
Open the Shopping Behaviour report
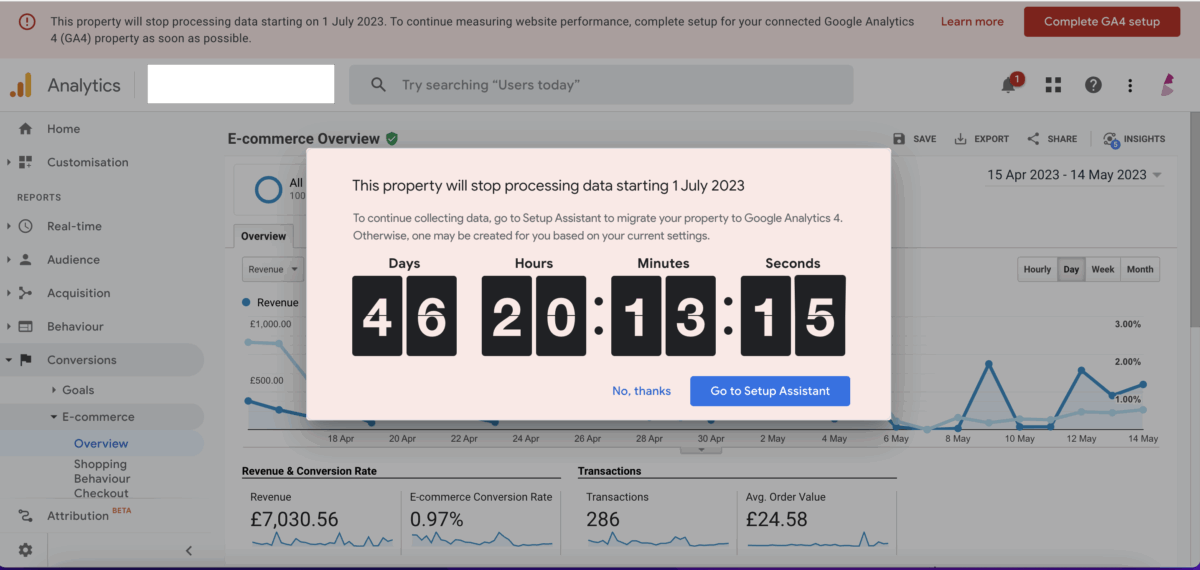(100, 471)
